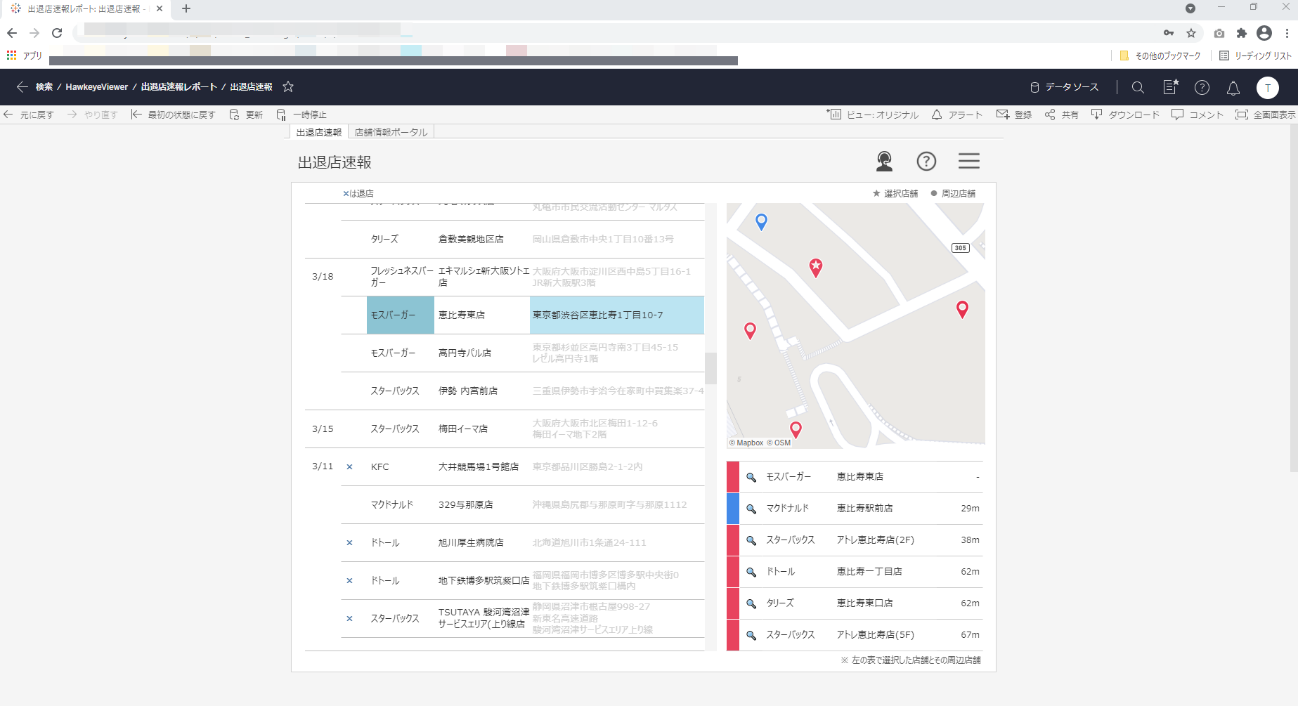Open アラート alerts
1298x706 pixels.
[x=957, y=115]
